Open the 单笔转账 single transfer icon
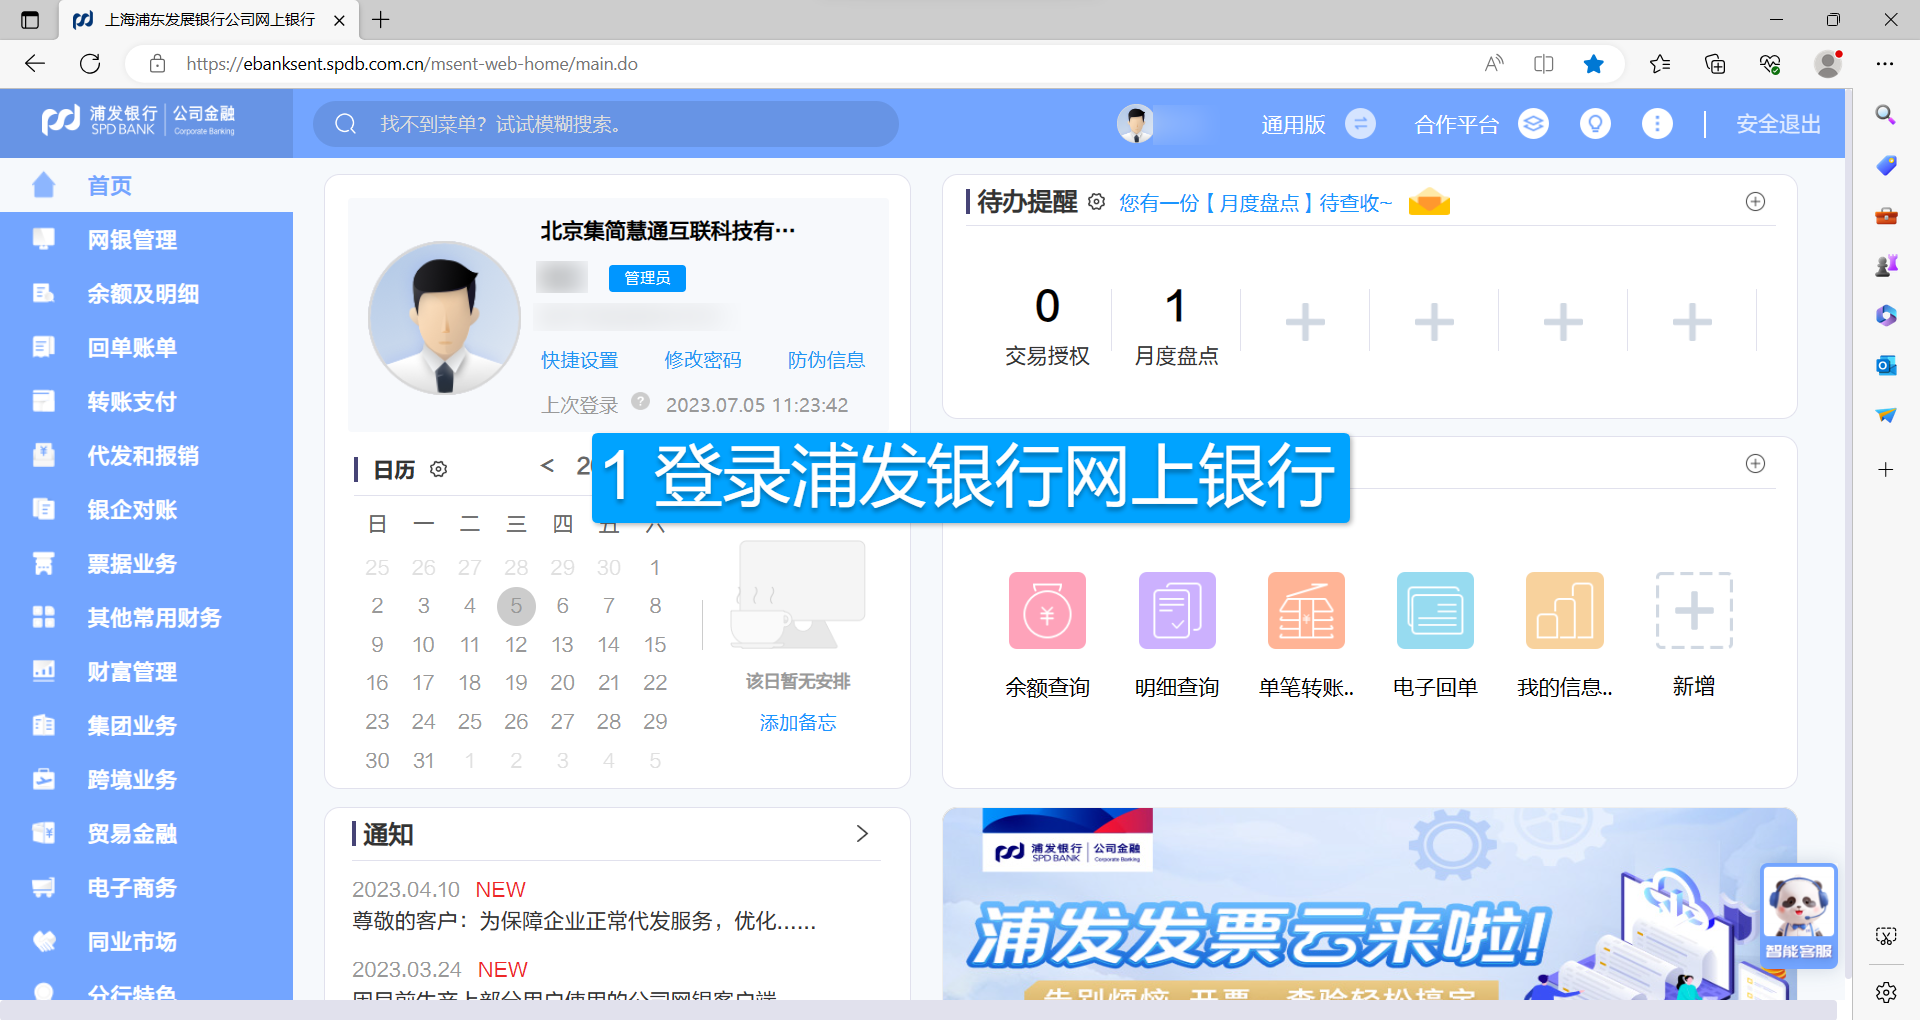 (1306, 610)
